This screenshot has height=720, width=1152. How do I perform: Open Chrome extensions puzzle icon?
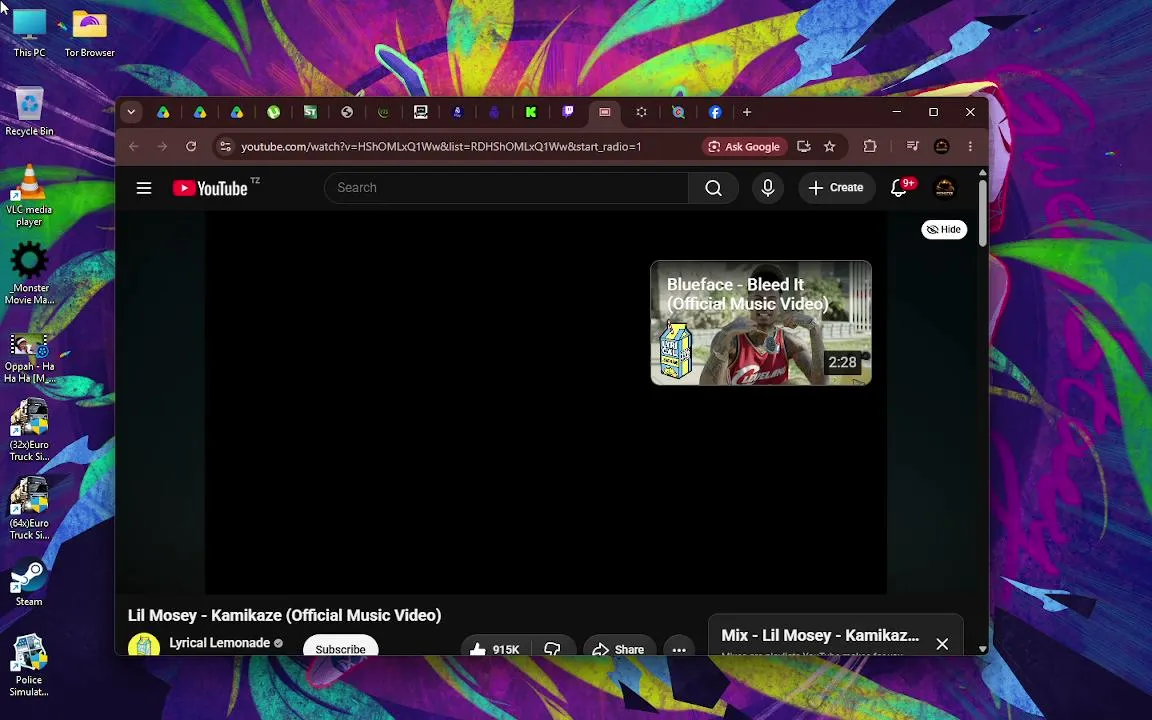[x=870, y=146]
